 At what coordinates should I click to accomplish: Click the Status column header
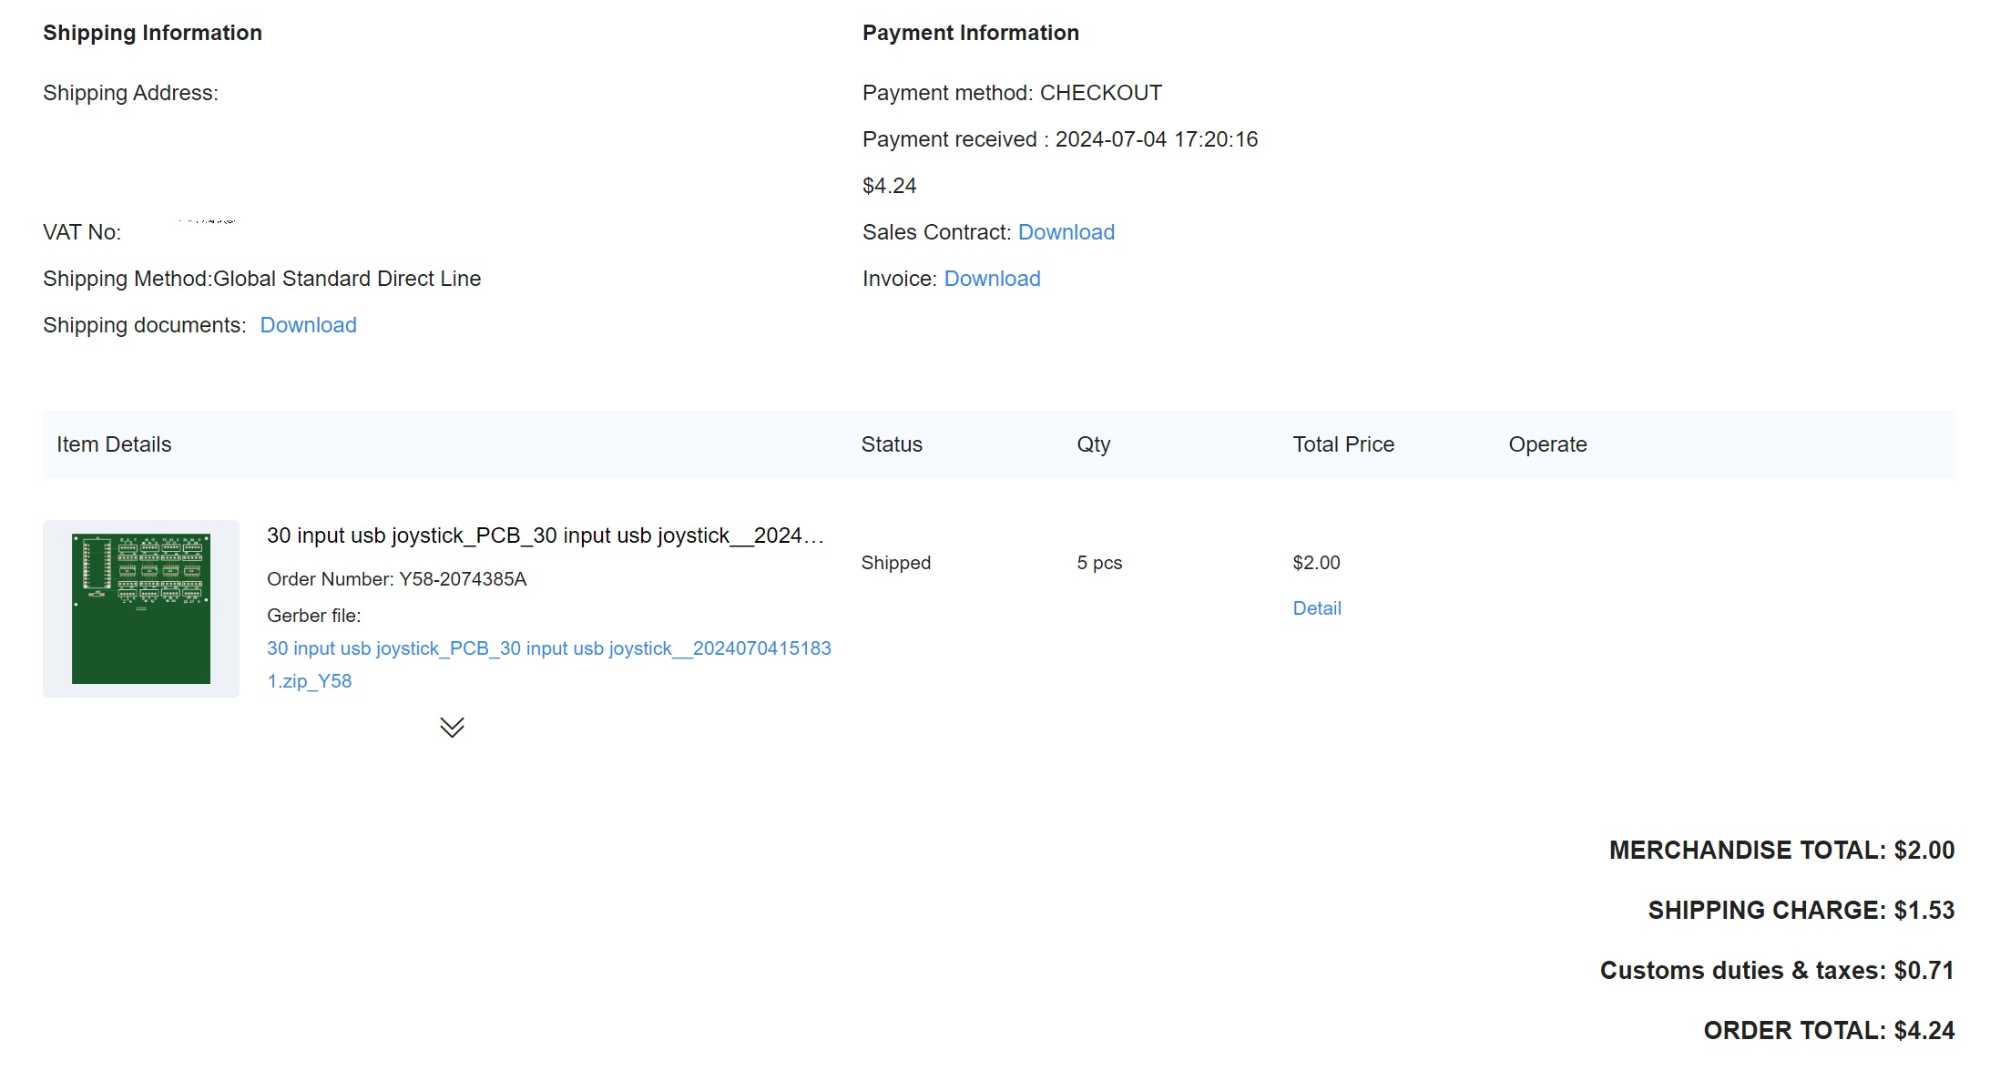(891, 445)
